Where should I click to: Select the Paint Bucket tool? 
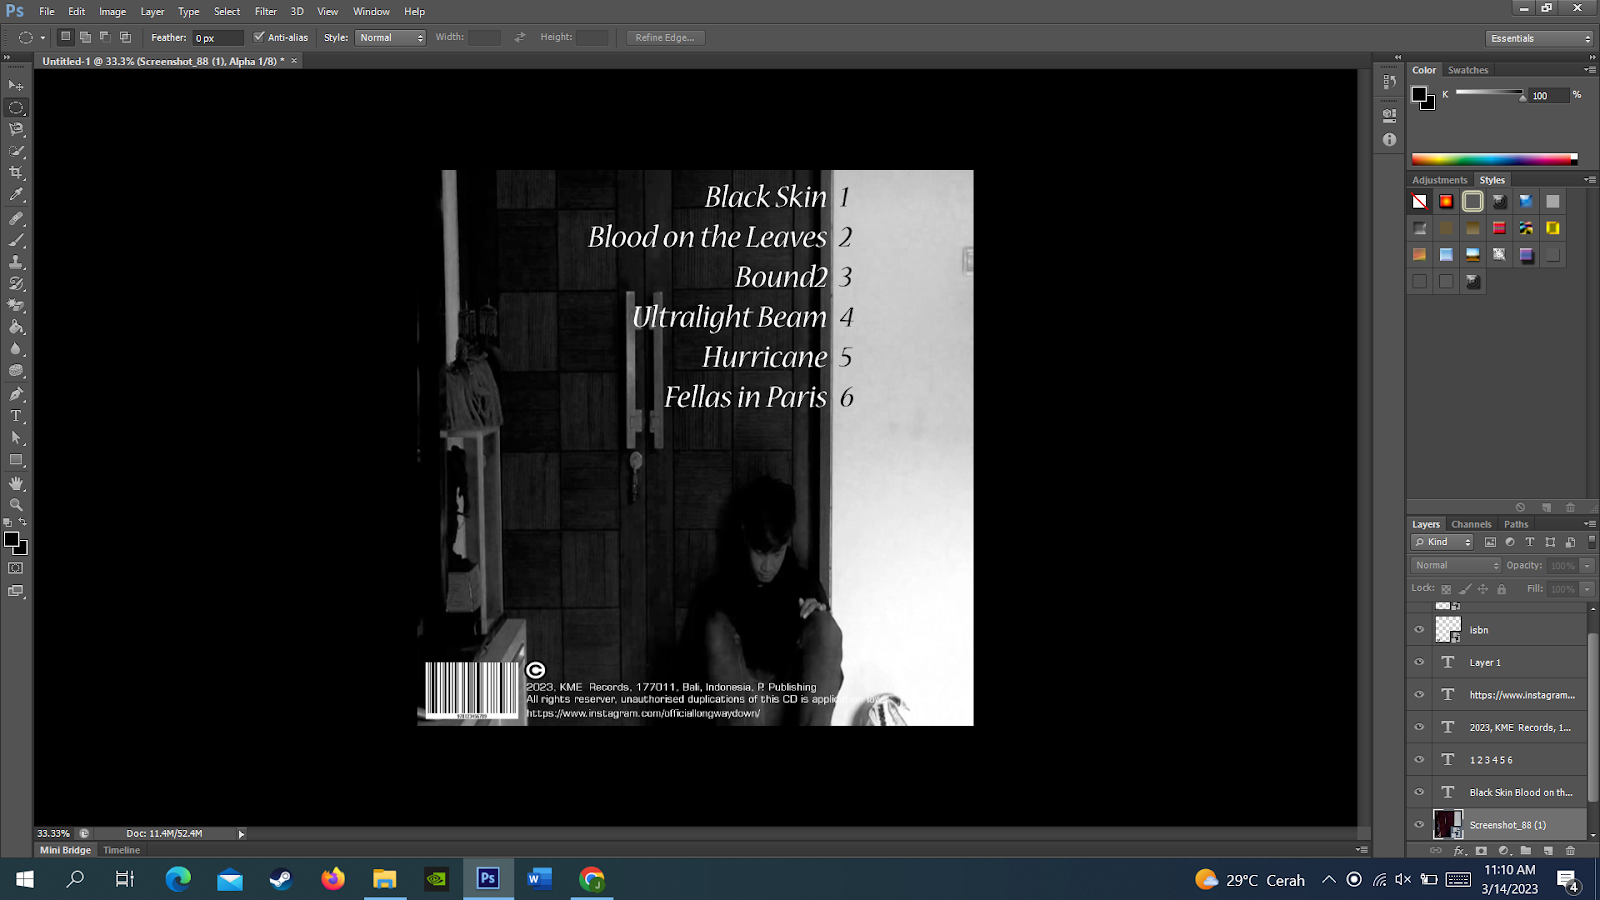coord(16,328)
